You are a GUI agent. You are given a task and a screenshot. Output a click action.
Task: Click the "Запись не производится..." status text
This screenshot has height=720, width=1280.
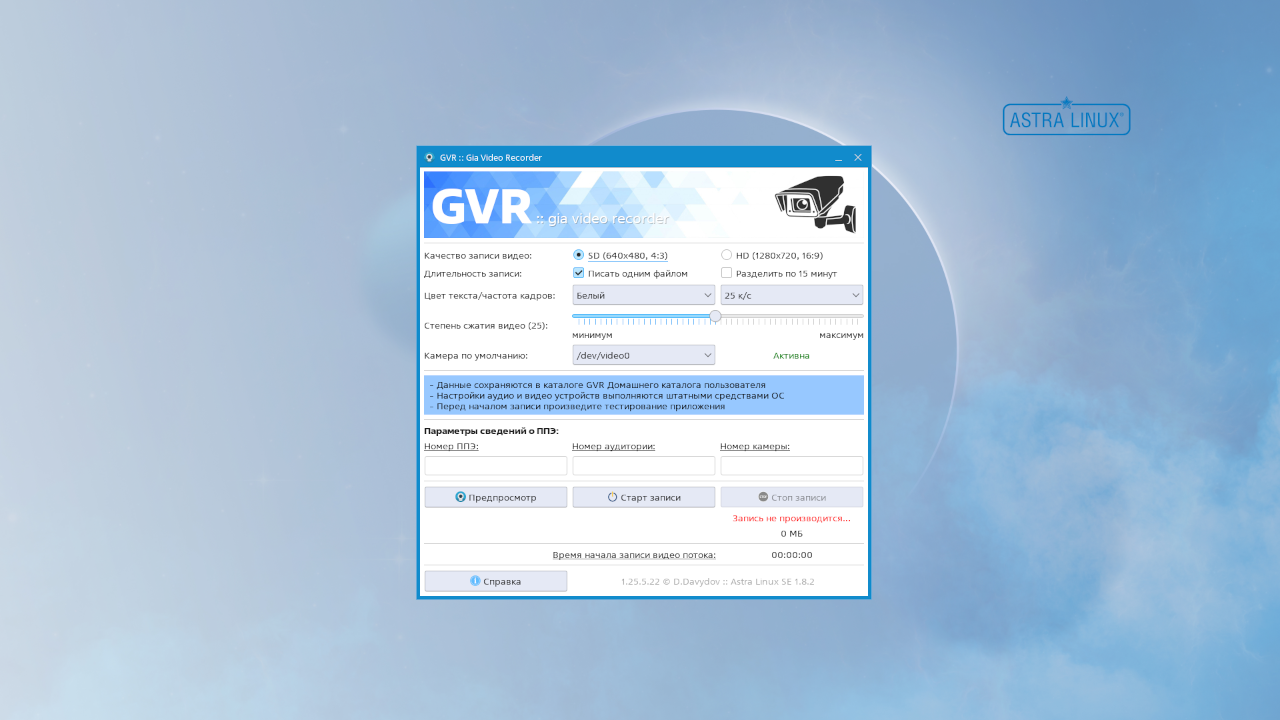click(791, 518)
